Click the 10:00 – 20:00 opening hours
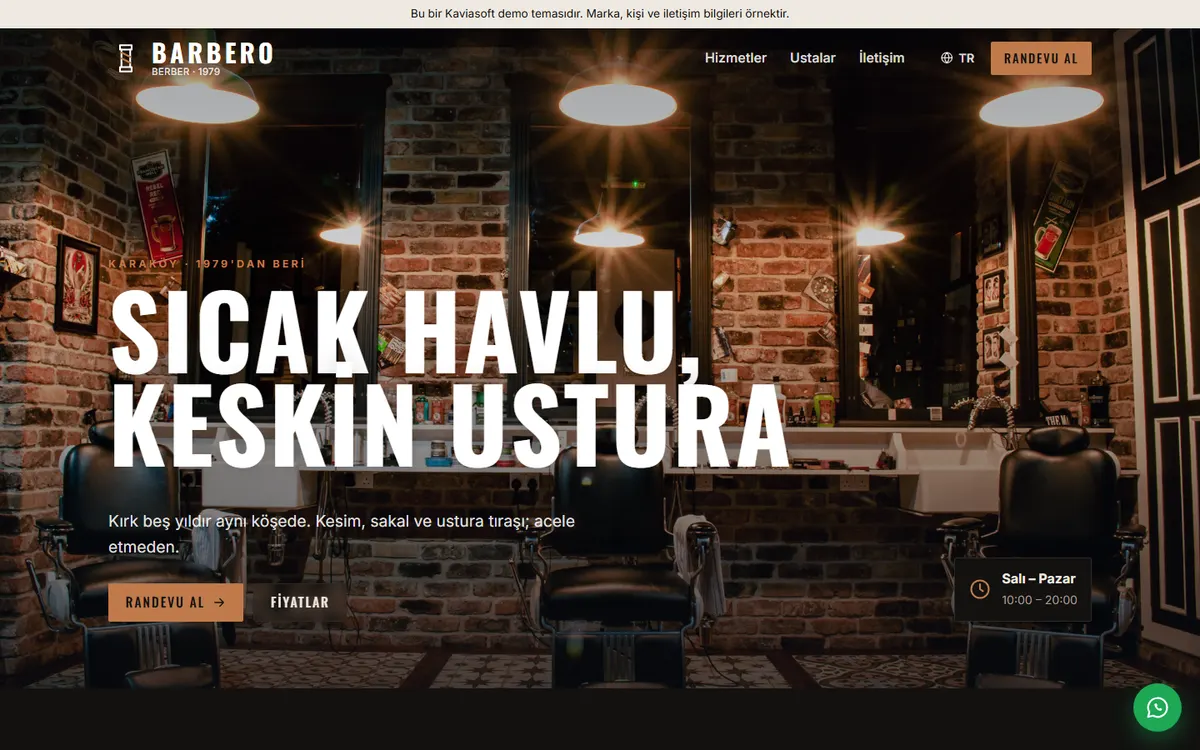1200x750 pixels. 1040,600
